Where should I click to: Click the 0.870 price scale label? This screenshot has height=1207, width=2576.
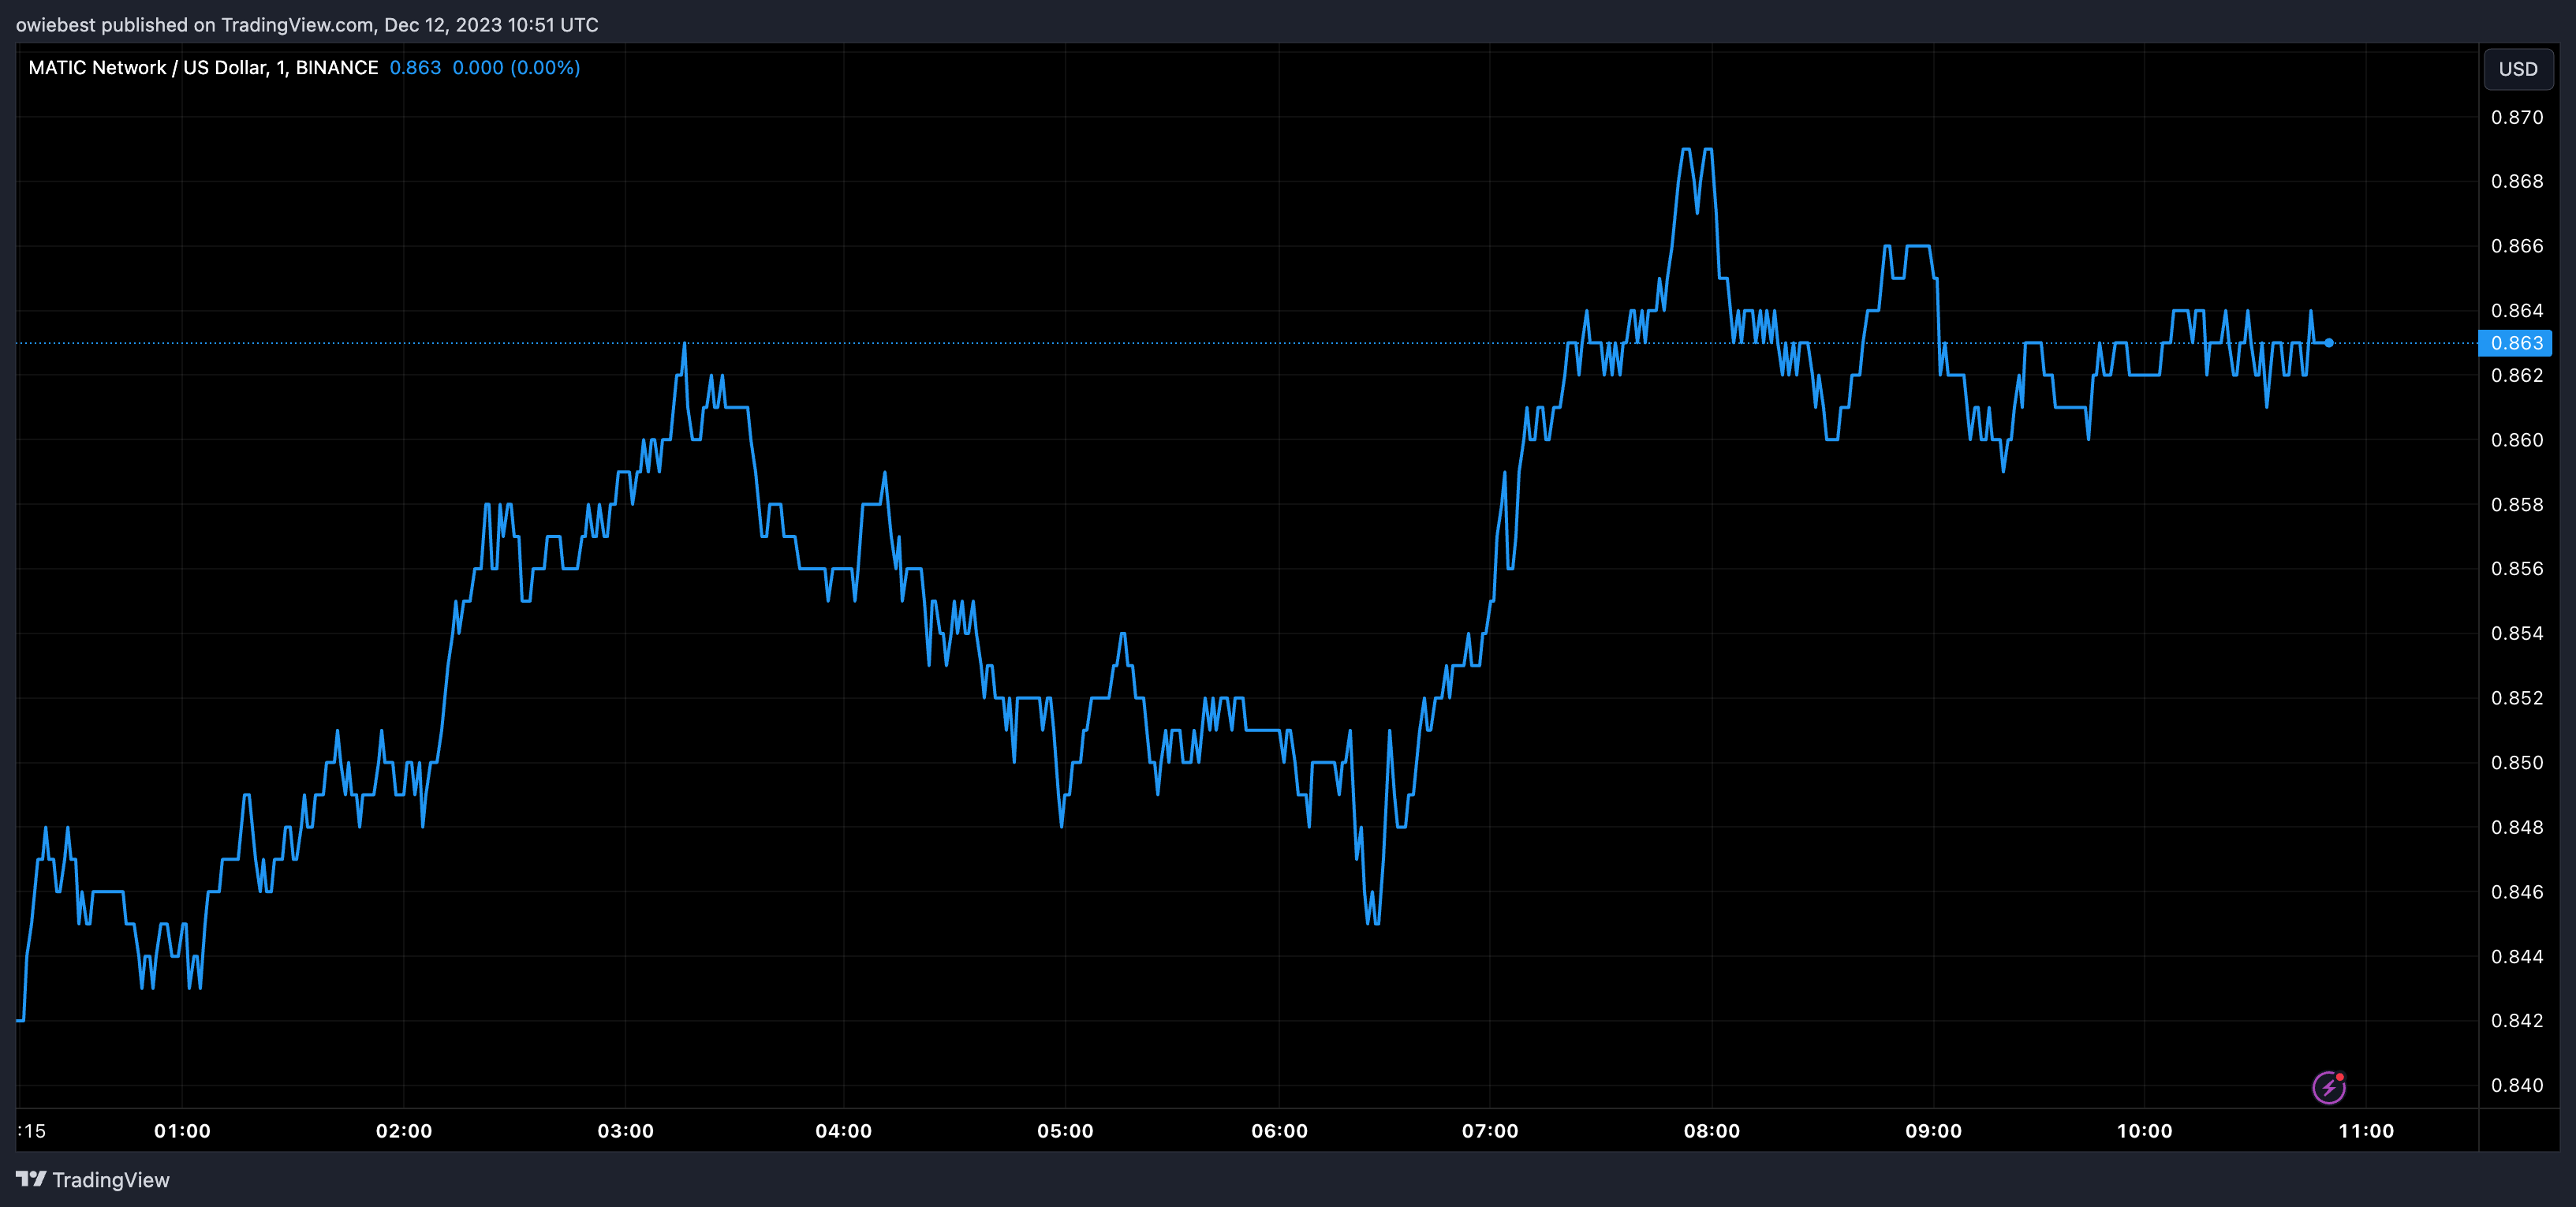[2517, 118]
